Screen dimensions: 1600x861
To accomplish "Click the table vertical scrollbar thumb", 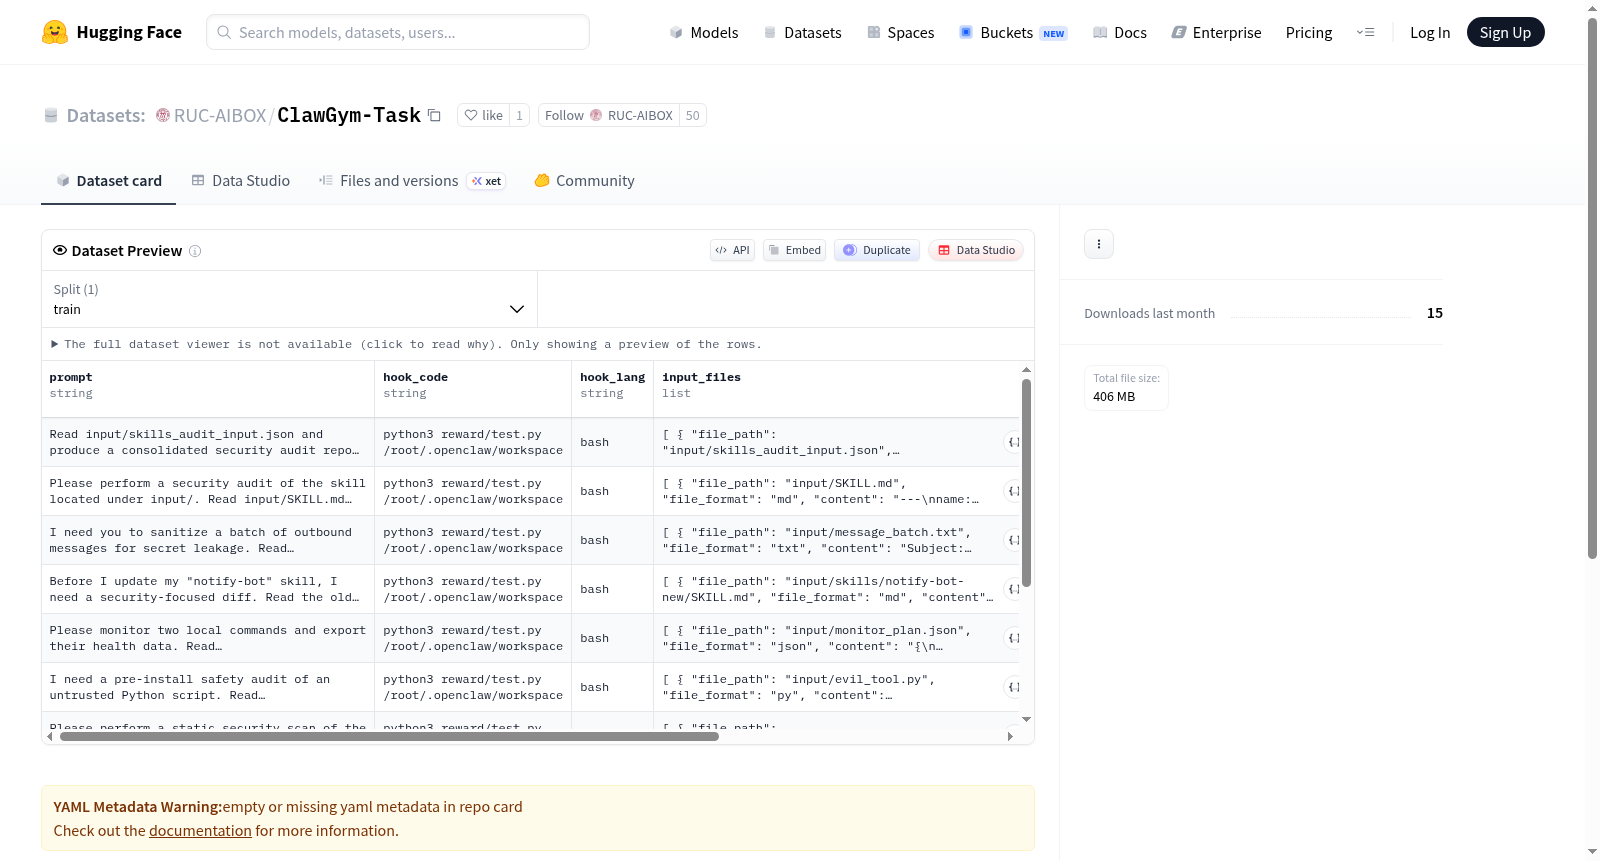I will point(1026,482).
